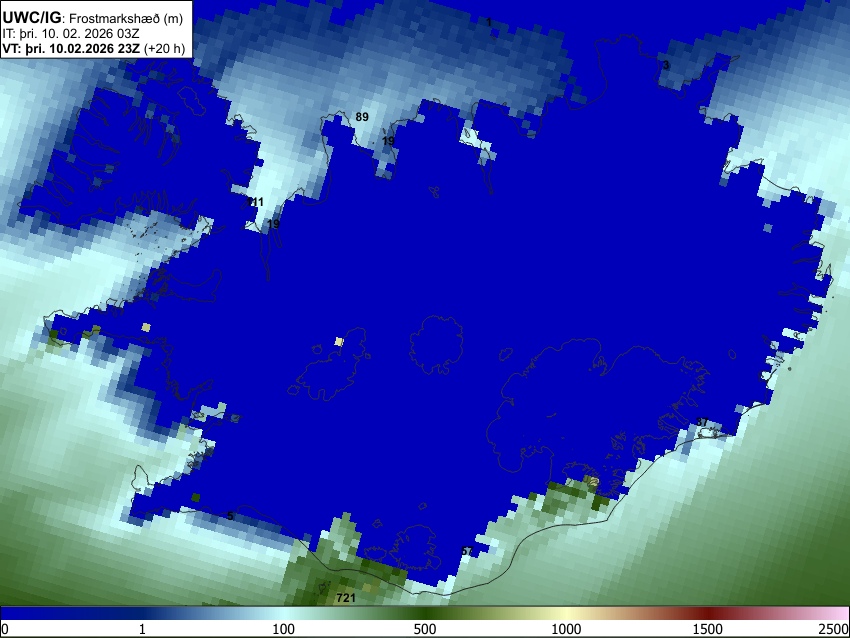Click the colorbar tick label "100"
850x638 pixels.
(x=284, y=629)
